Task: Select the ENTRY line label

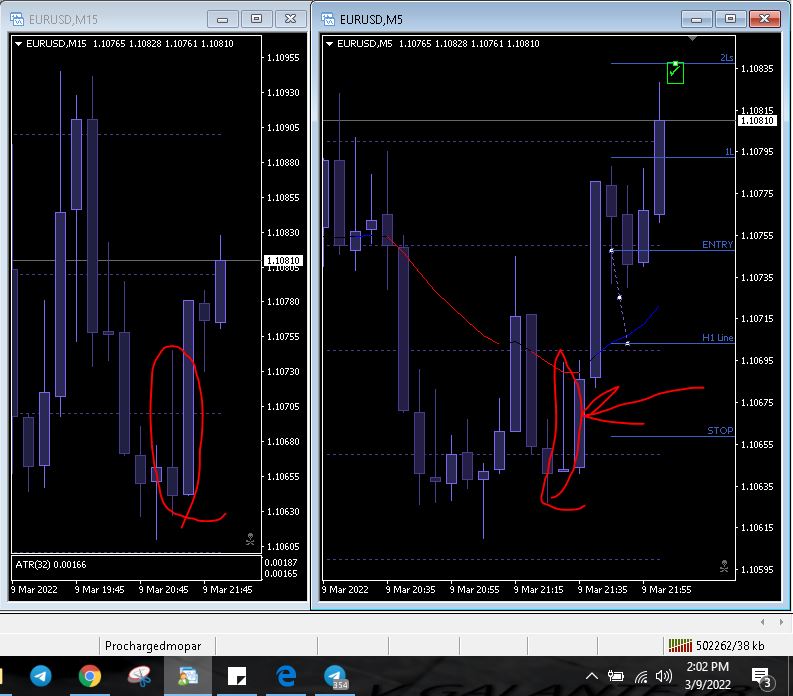Action: 717,245
